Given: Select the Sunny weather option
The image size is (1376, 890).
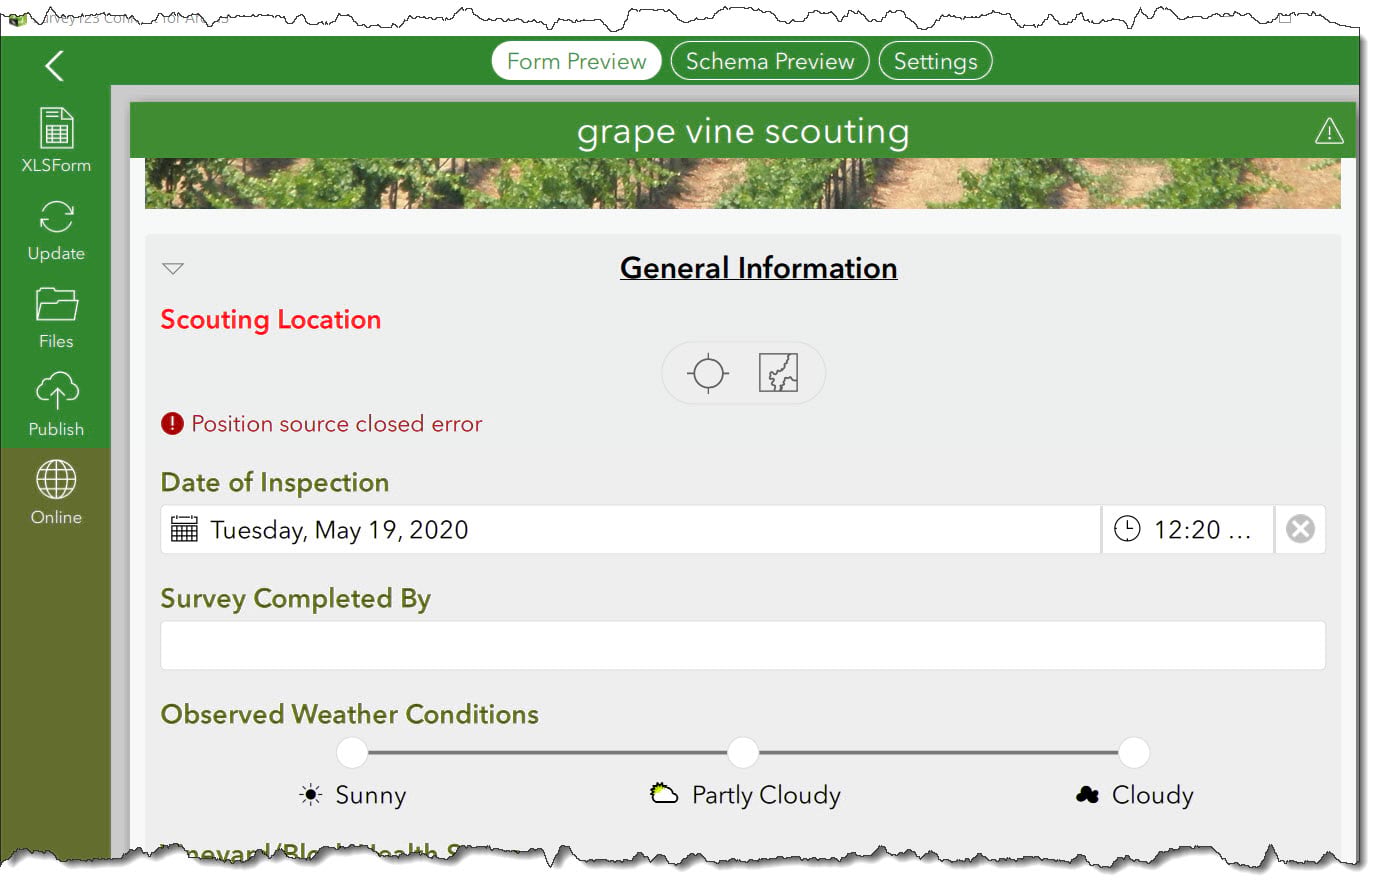Looking at the screenshot, I should pos(352,752).
